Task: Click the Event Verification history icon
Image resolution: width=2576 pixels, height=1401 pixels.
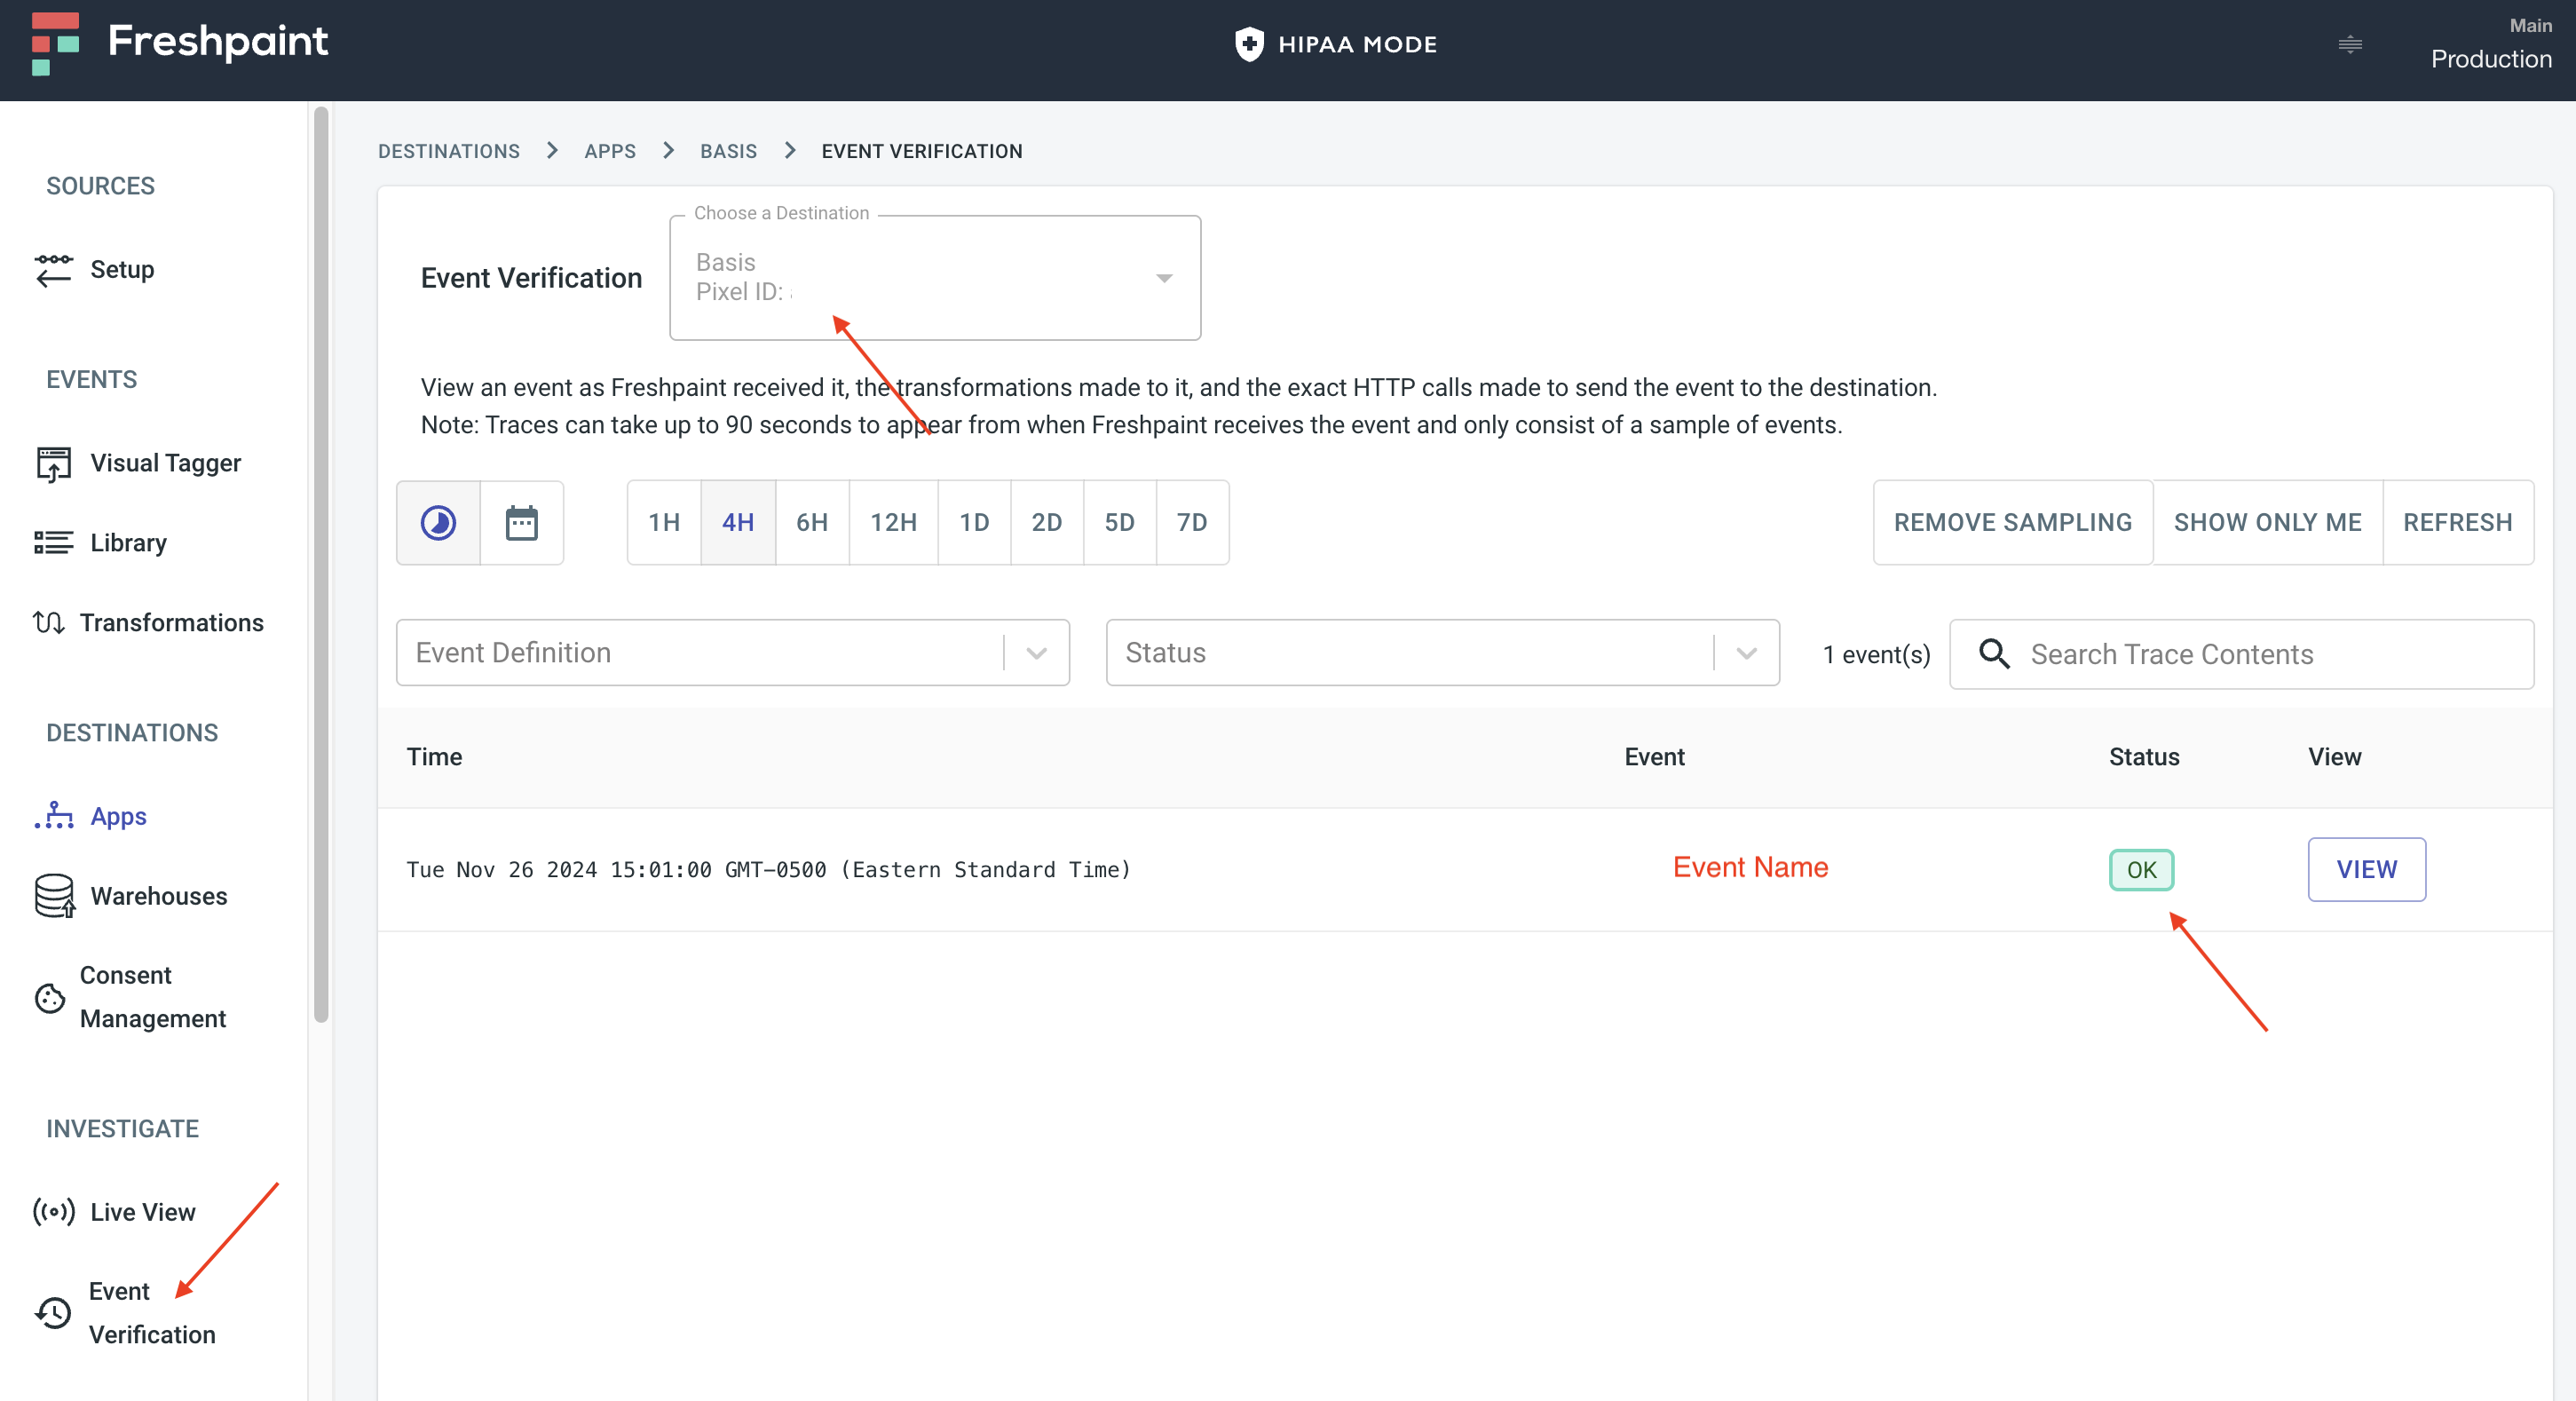Action: pyautogui.click(x=53, y=1313)
